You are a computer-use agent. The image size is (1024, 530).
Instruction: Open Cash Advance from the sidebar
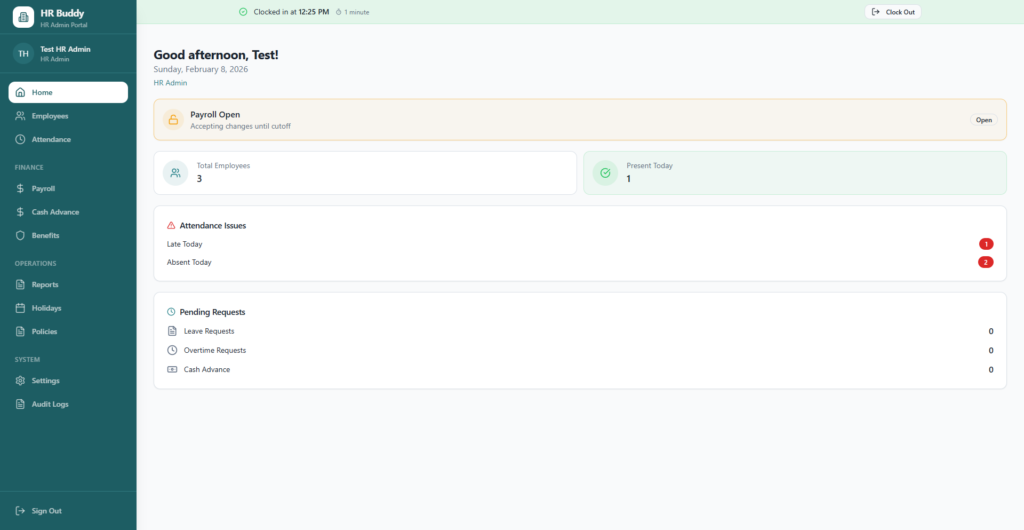tap(55, 212)
